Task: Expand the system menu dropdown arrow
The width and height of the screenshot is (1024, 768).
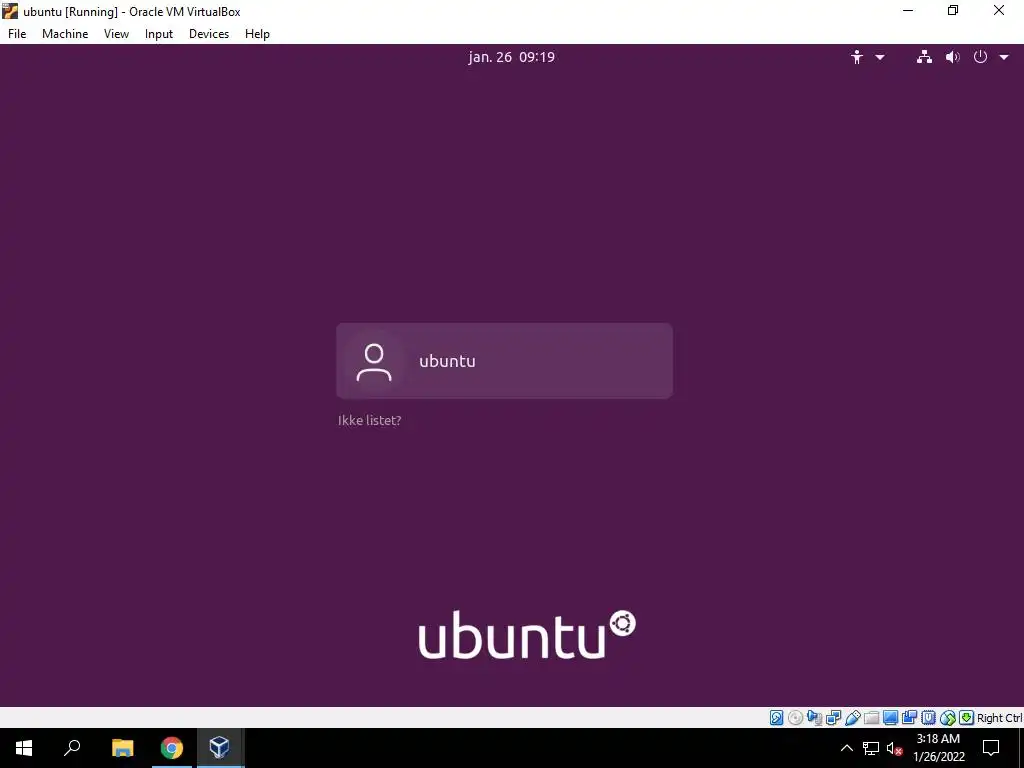Action: [x=1004, y=57]
